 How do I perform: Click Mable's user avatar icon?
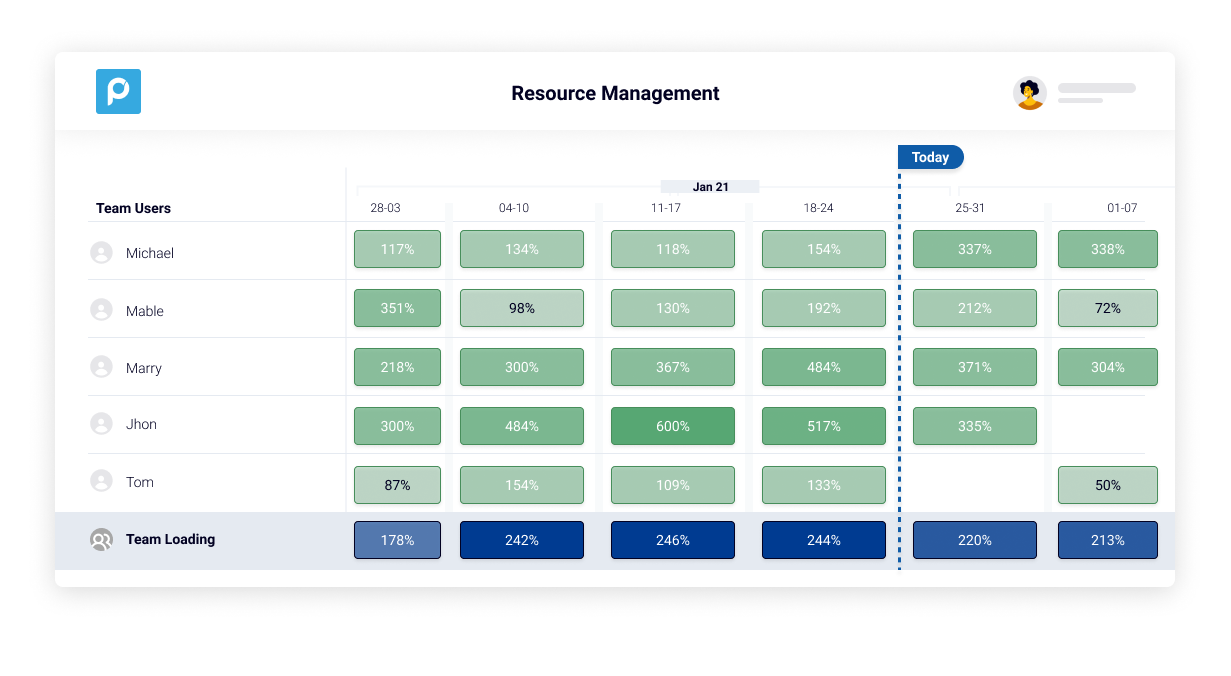101,310
